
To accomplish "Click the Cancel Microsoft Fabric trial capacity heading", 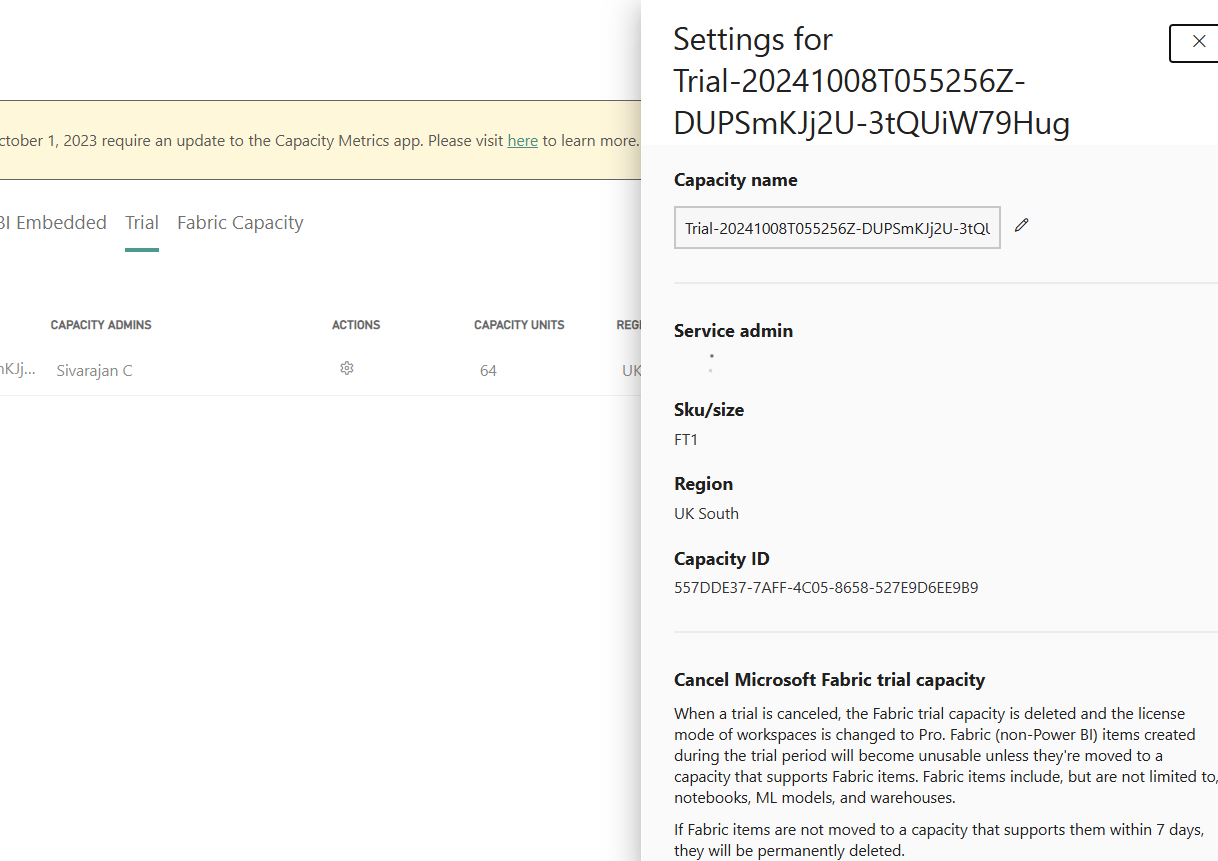I will 829,680.
